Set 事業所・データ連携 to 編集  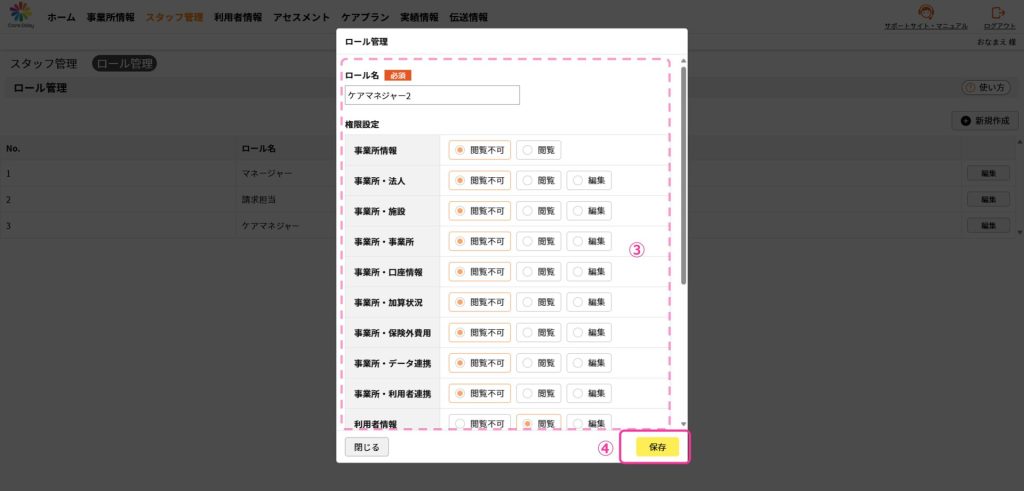tap(589, 363)
